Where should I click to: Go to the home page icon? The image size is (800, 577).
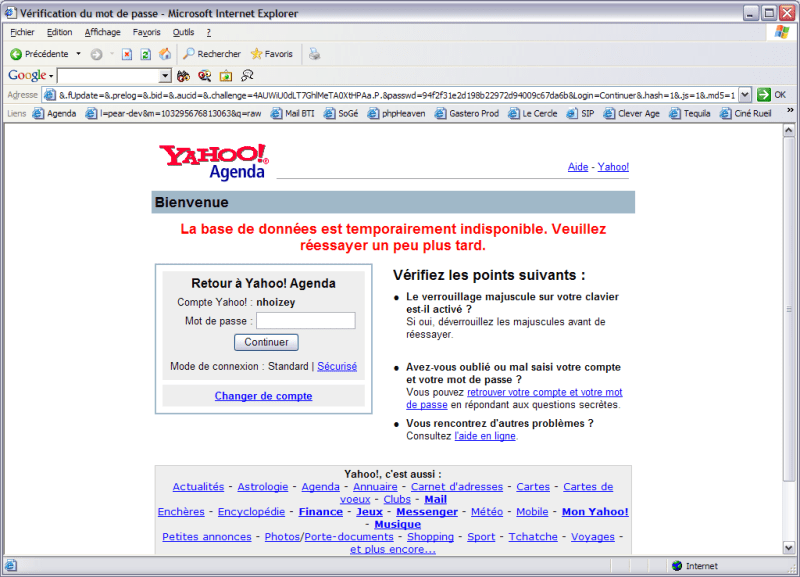point(165,54)
